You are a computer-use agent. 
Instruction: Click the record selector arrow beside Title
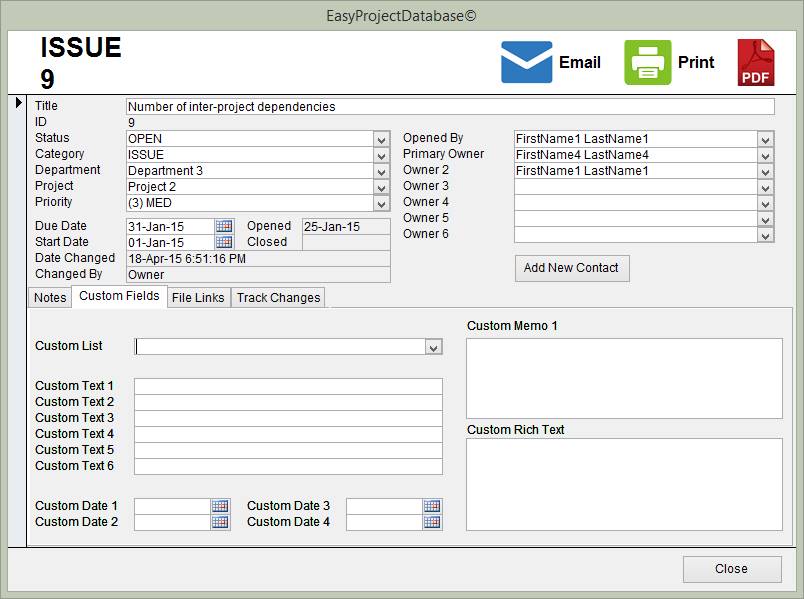pyautogui.click(x=18, y=103)
